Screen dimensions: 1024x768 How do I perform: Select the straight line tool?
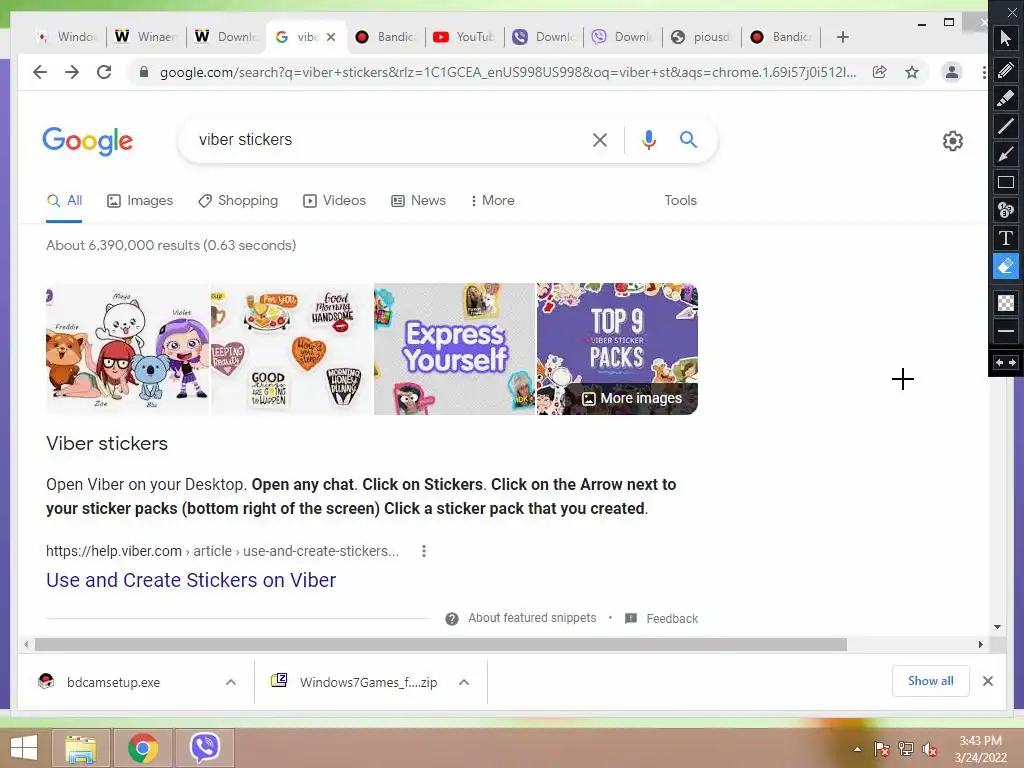(x=1006, y=125)
